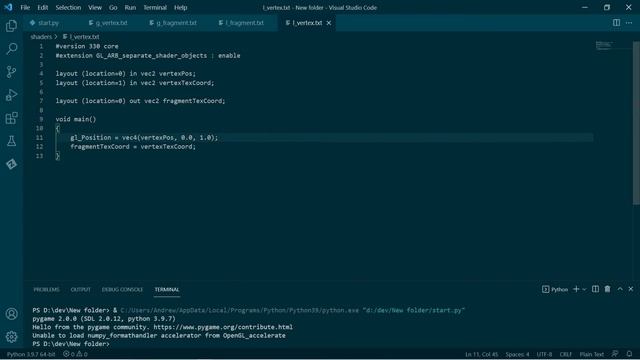Select Python 3.9.7 64-bit interpreter in status bar
Screen dimensions: 640x360
tap(31, 354)
